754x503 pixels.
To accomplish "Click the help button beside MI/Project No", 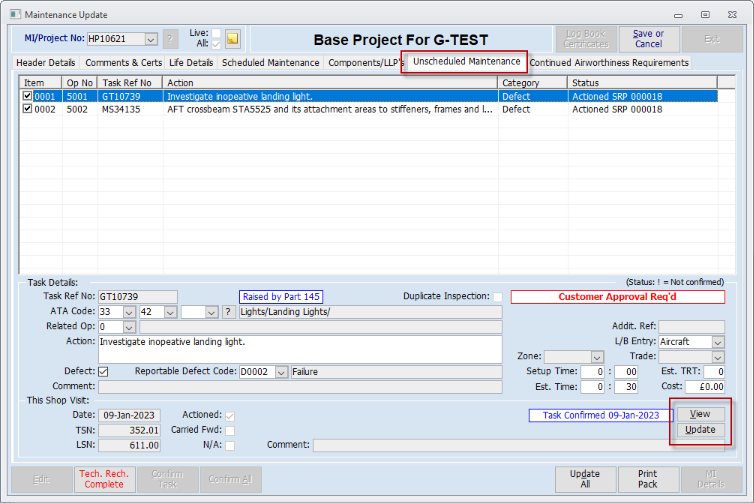I will coord(171,39).
